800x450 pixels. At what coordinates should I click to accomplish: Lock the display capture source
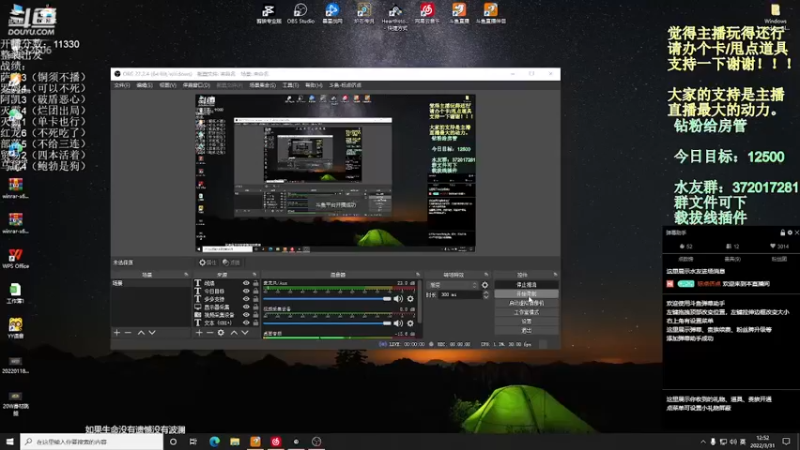(256, 307)
